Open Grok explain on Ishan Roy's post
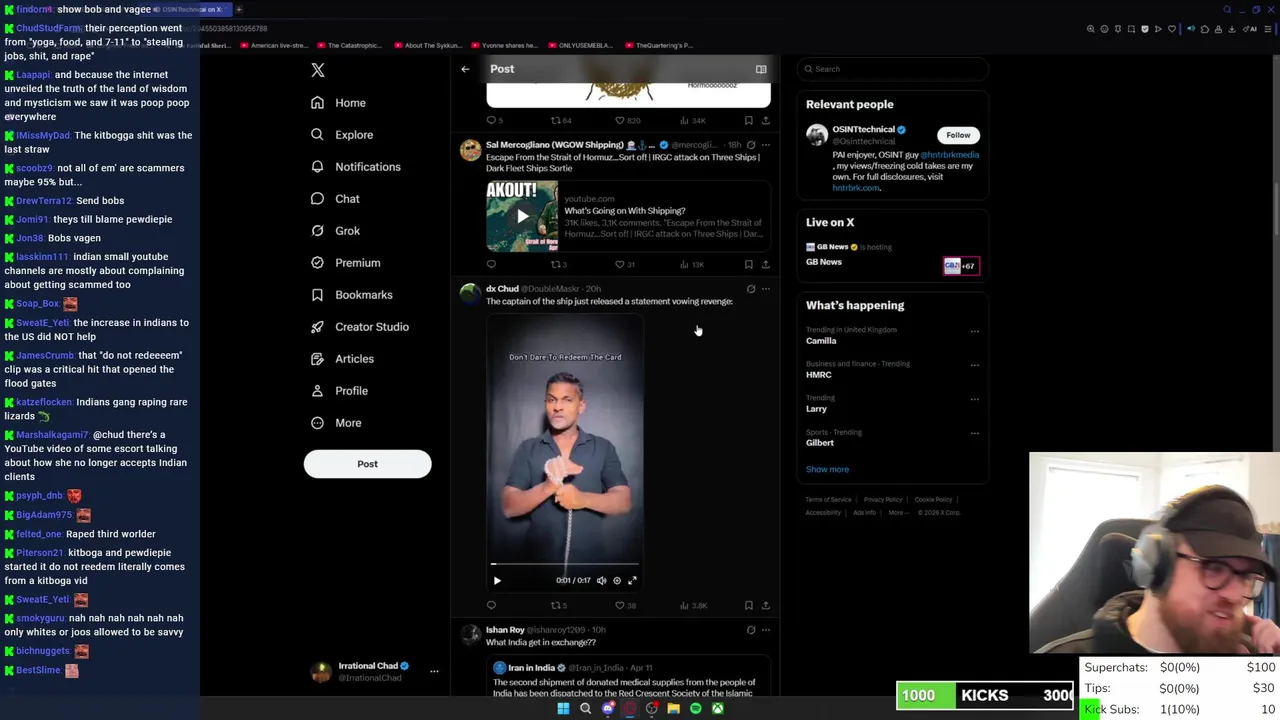The image size is (1280, 720). [751, 630]
